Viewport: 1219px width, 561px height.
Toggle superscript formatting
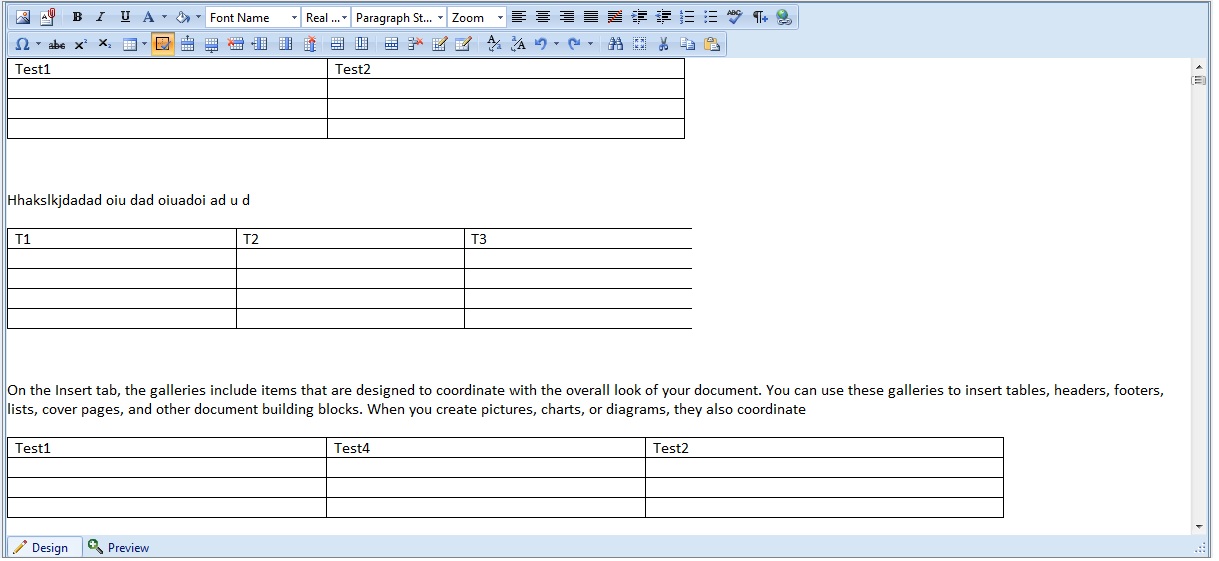point(81,44)
